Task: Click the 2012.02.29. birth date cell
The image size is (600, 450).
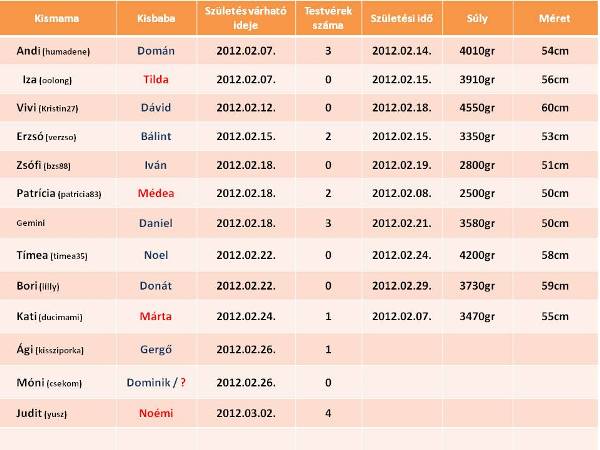Action: point(400,287)
